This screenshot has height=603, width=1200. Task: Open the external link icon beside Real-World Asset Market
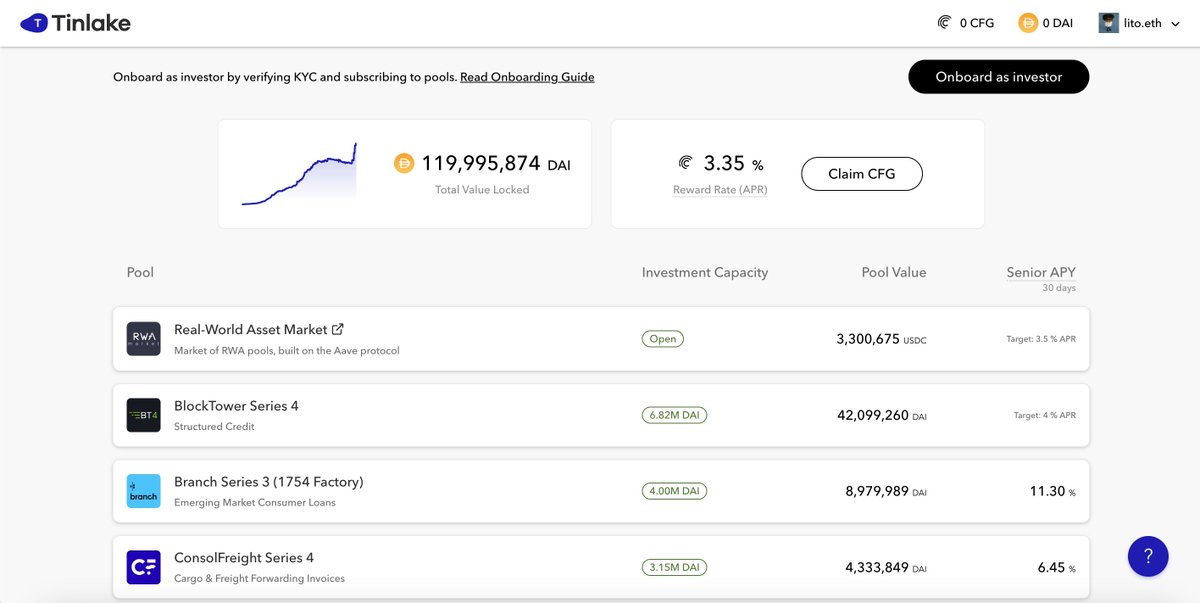coord(338,329)
